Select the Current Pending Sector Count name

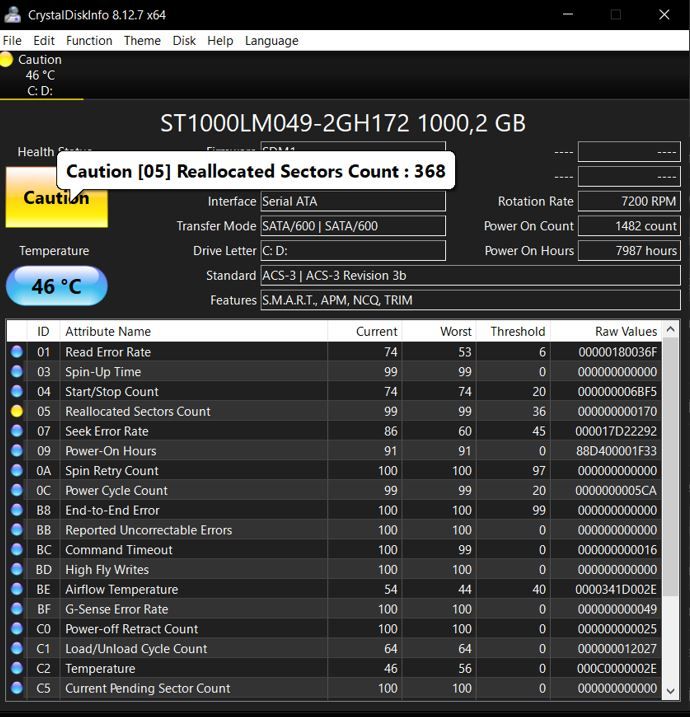148,688
